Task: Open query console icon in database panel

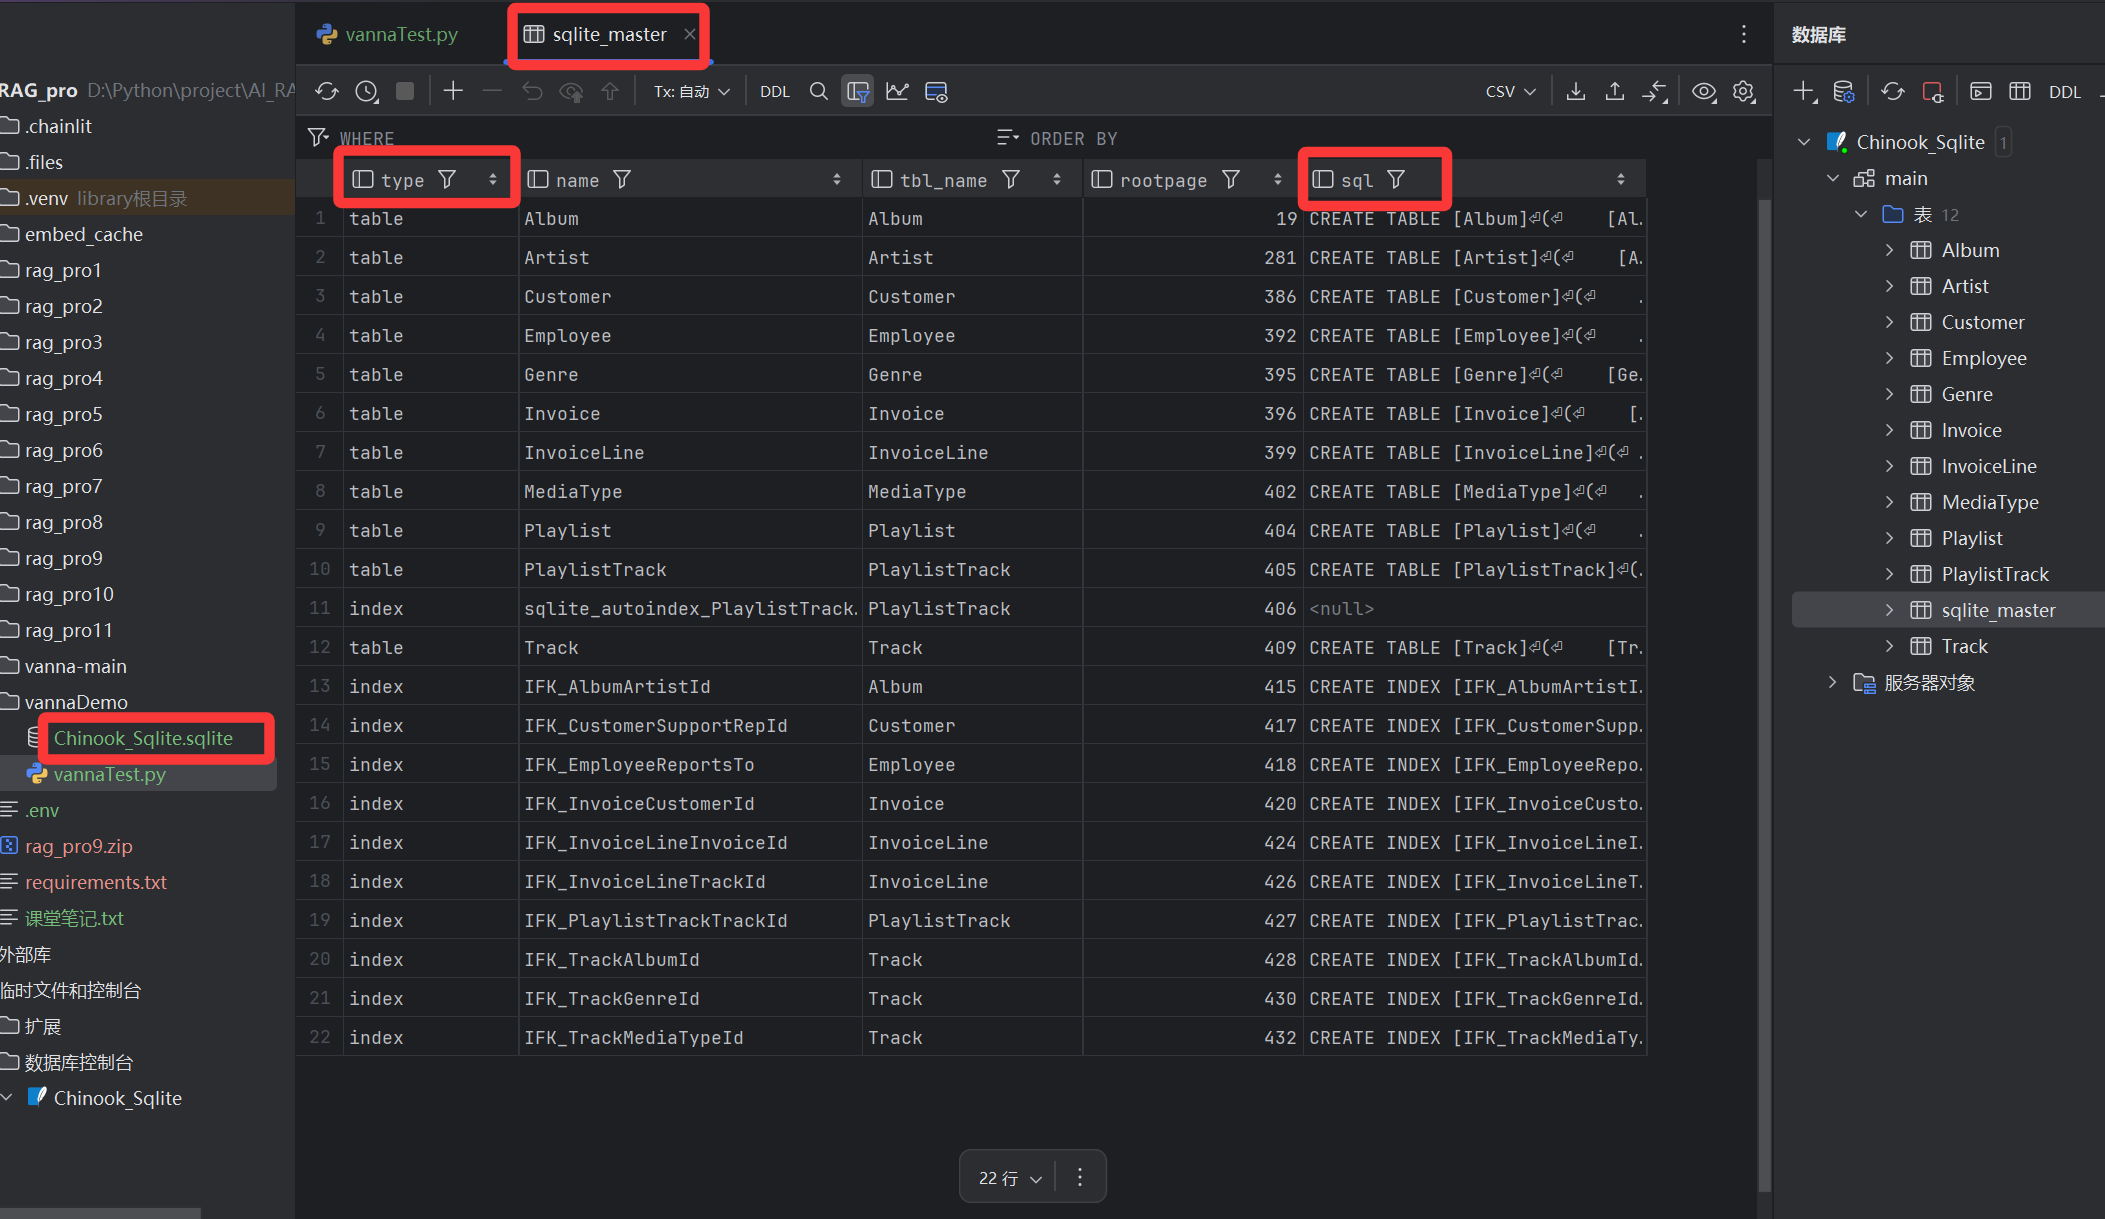Action: (x=1980, y=92)
